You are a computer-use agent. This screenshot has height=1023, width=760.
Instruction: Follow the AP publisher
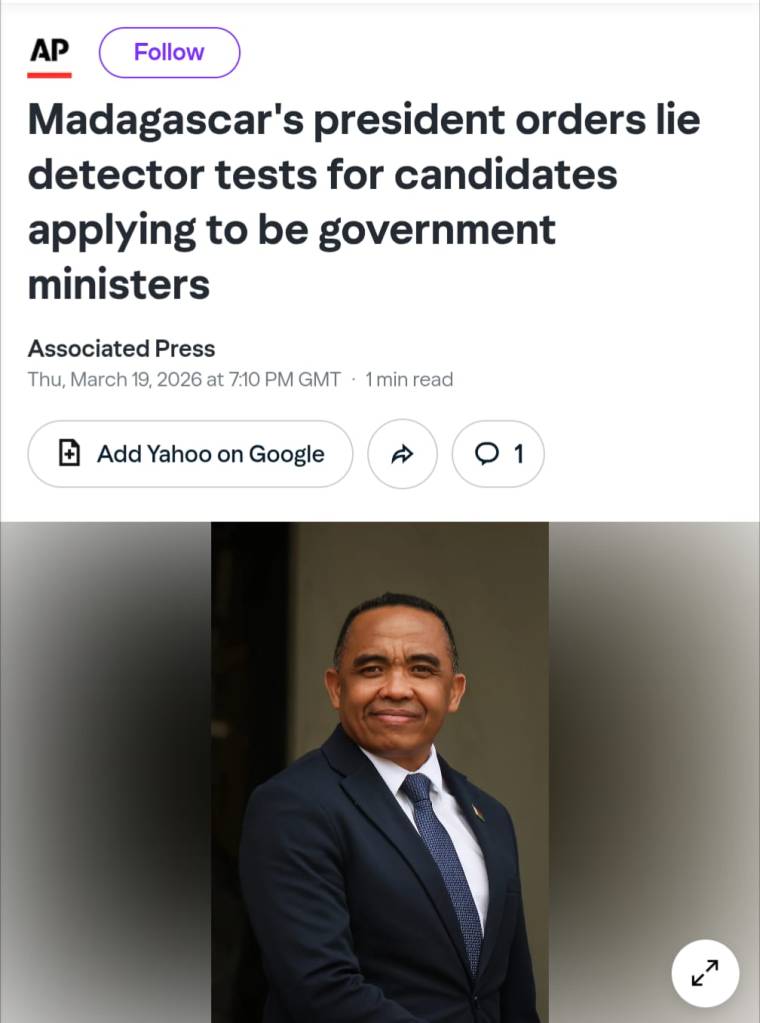(x=169, y=52)
